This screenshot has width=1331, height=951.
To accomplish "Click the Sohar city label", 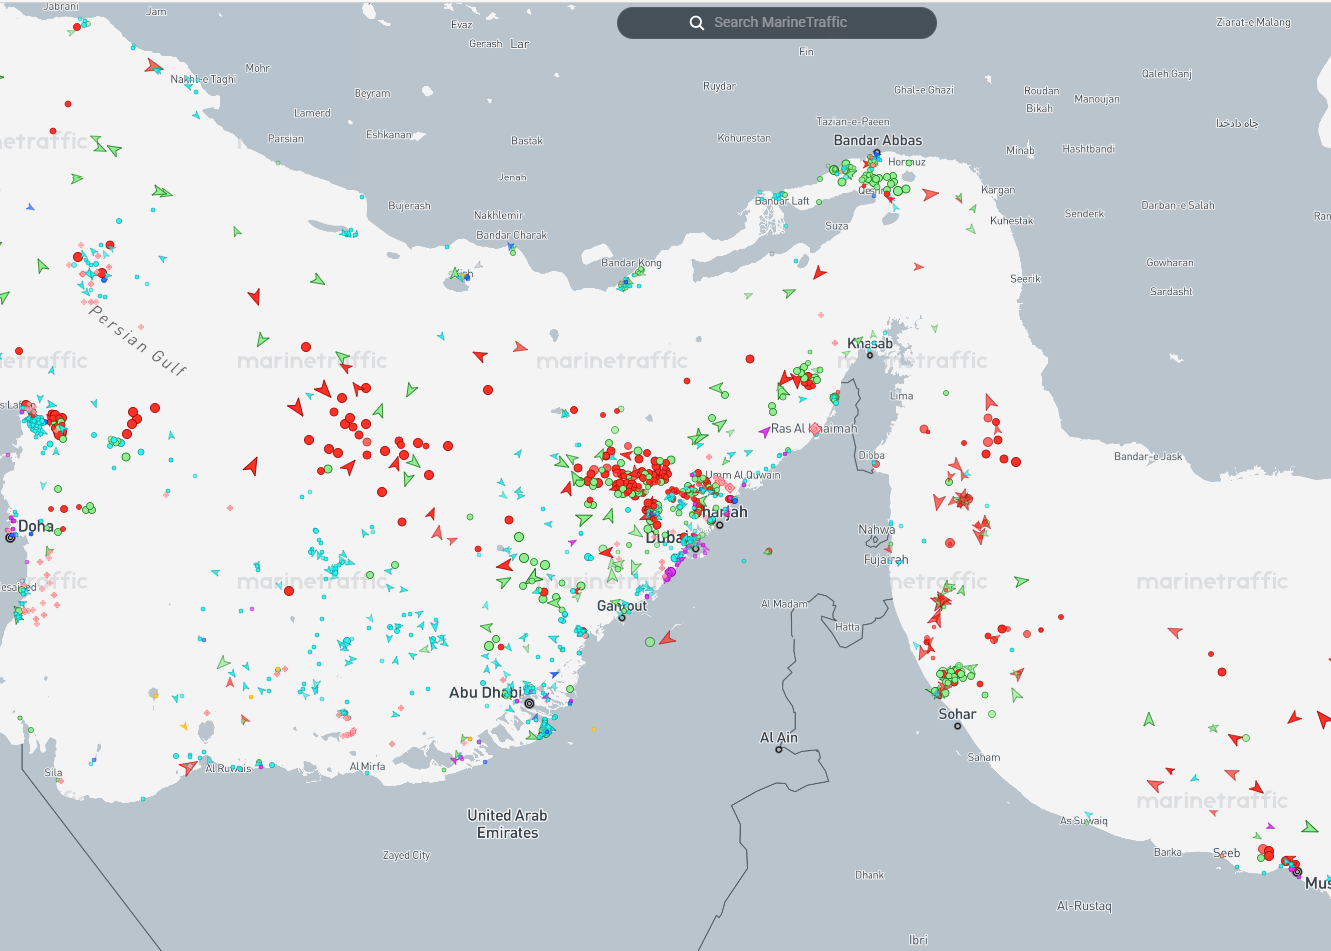I will click(957, 714).
